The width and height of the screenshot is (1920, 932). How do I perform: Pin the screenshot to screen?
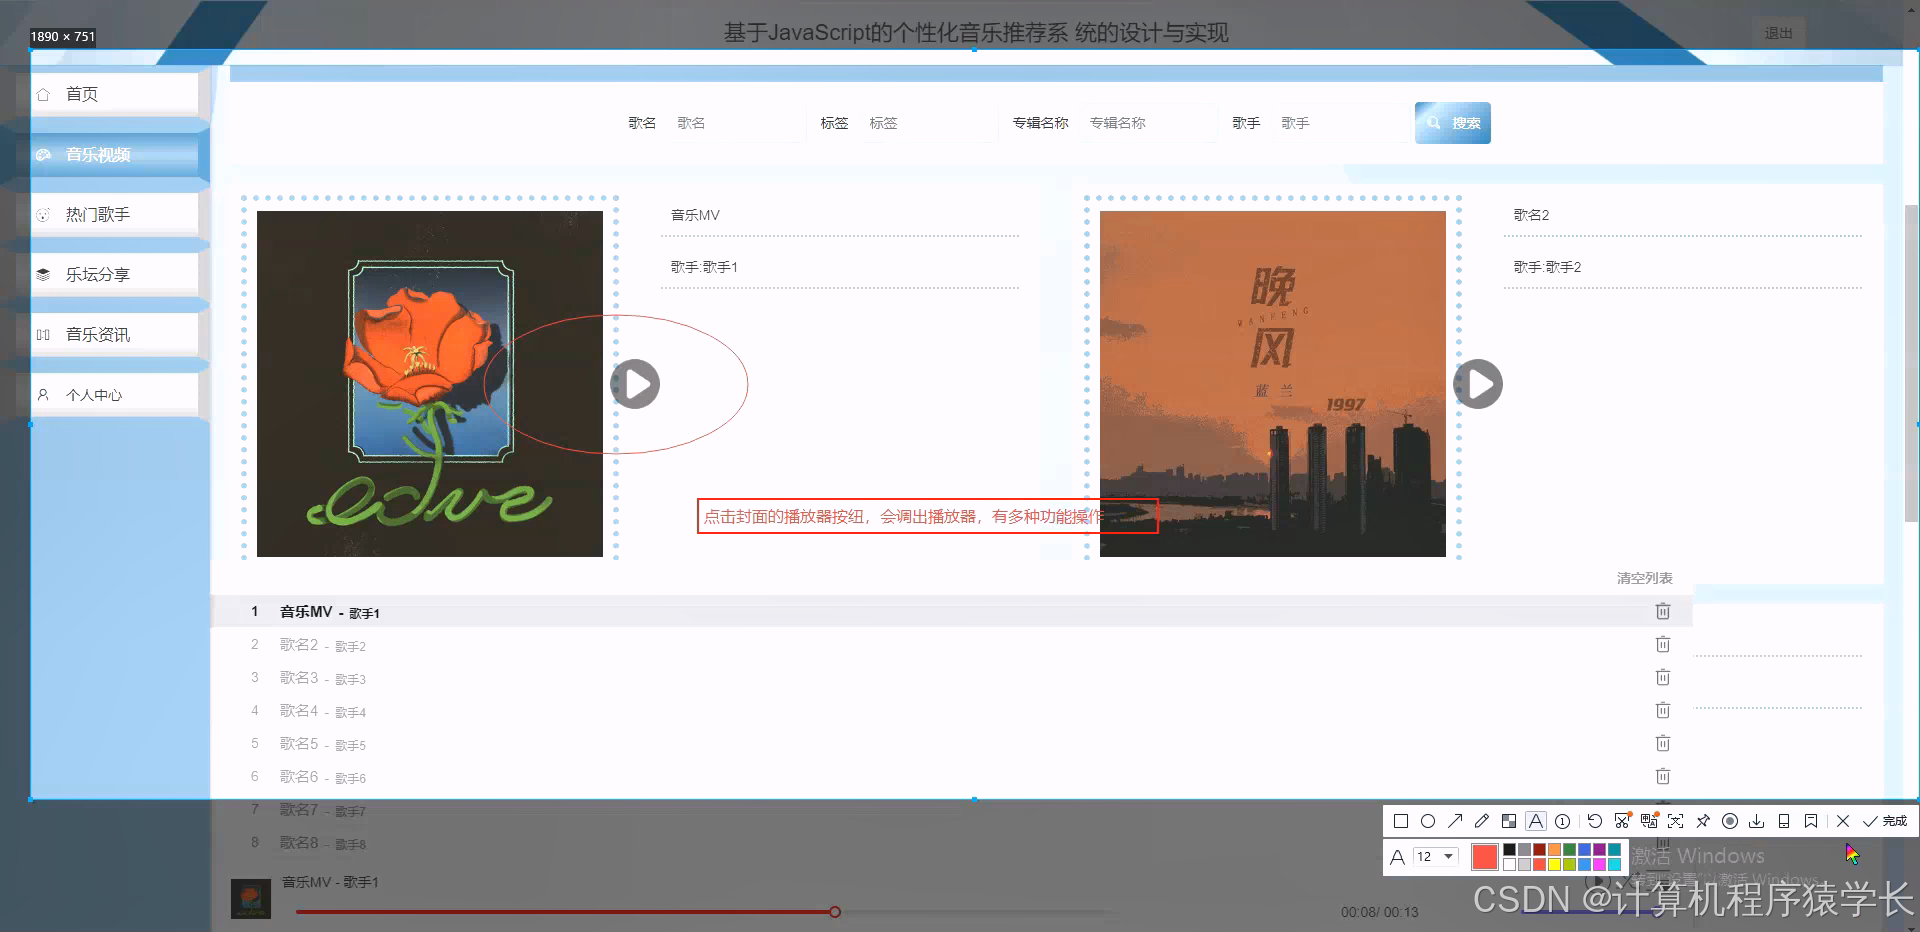click(x=1703, y=820)
